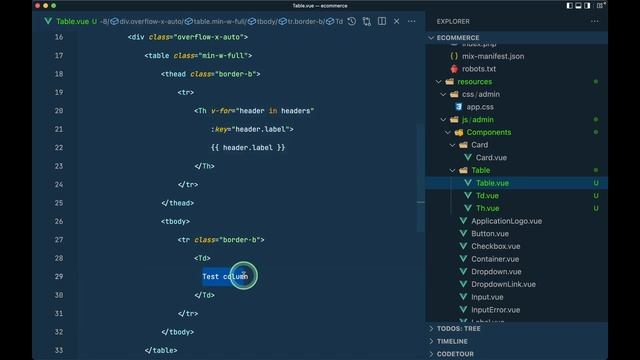Open app.css file

coord(480,107)
